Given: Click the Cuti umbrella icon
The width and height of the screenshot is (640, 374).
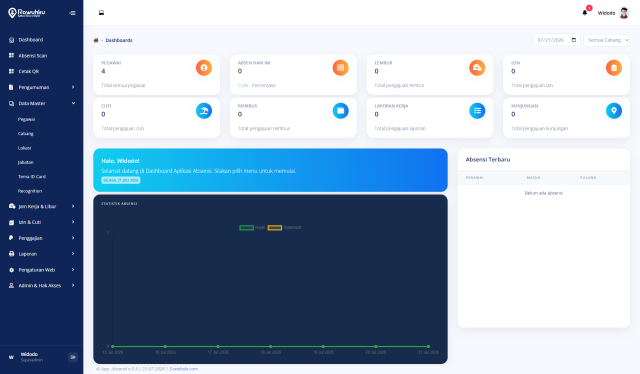Looking at the screenshot, I should coord(204,111).
